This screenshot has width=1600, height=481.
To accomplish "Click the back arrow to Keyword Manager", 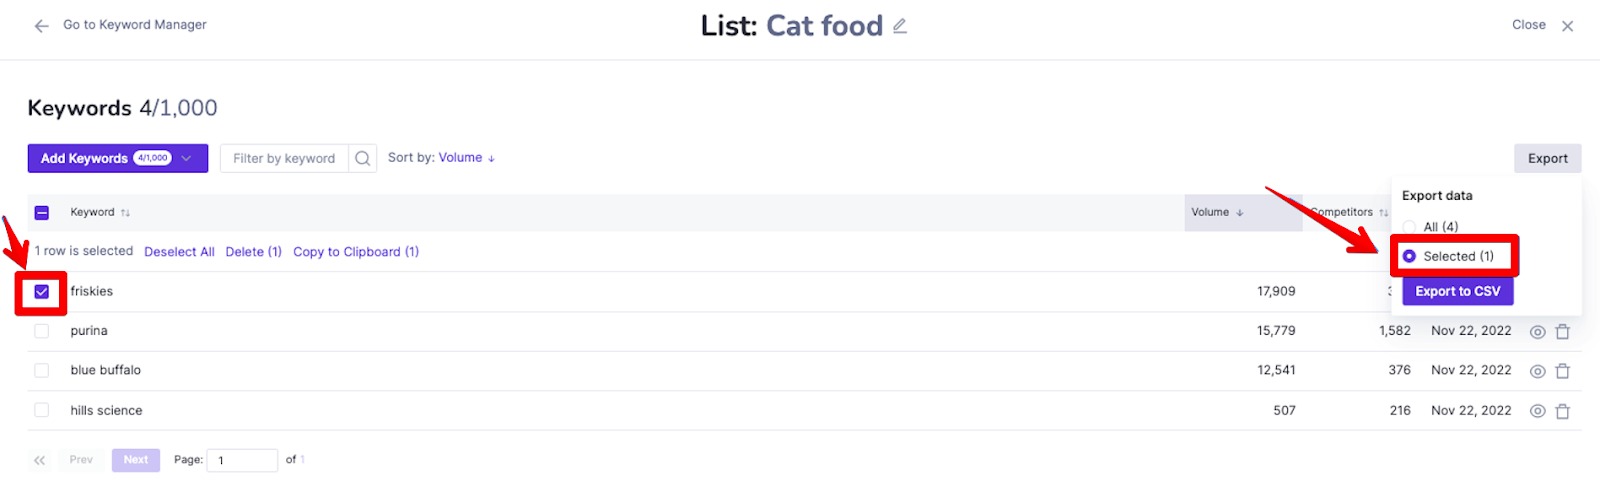I will (41, 26).
